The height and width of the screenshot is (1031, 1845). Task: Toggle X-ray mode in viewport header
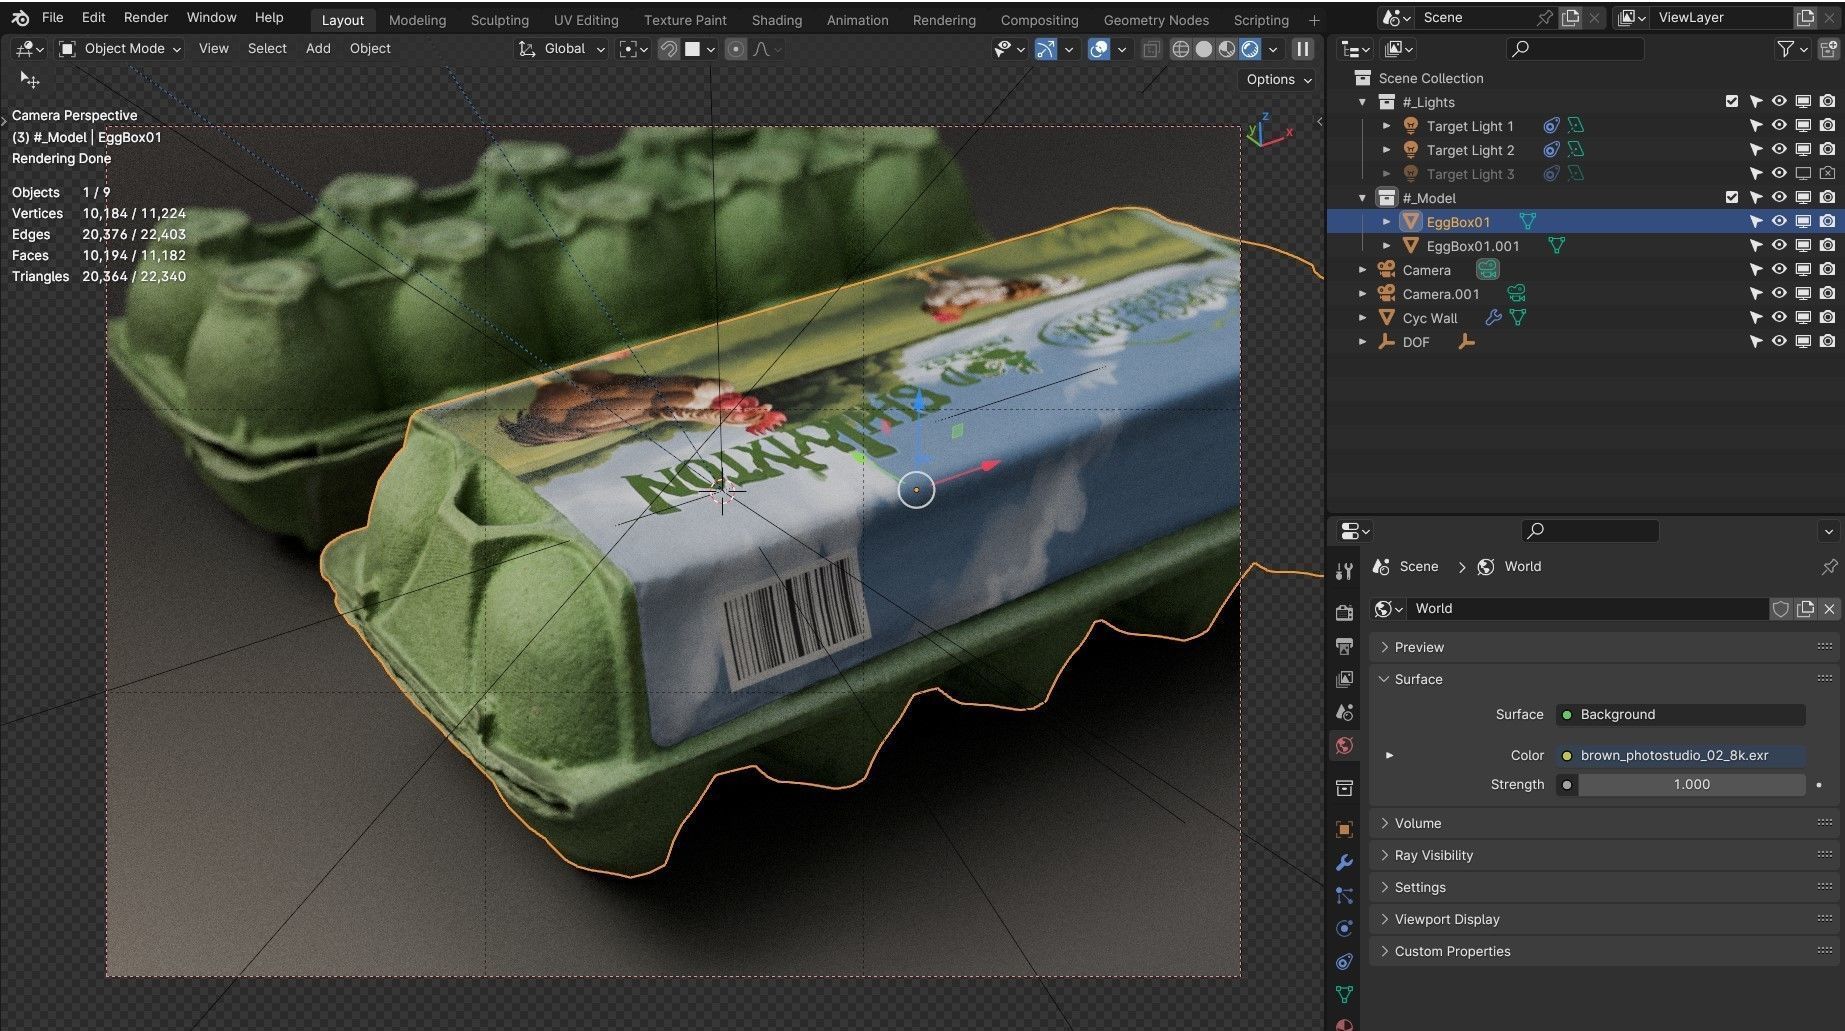[1151, 49]
